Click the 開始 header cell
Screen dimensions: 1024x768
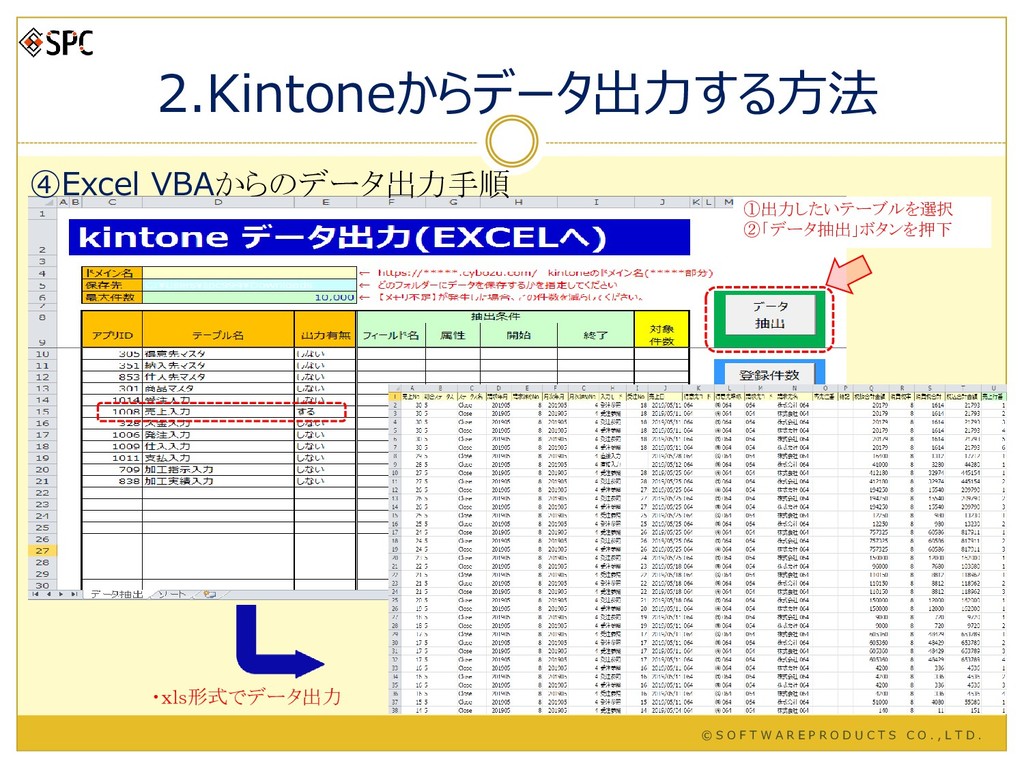coord(519,335)
